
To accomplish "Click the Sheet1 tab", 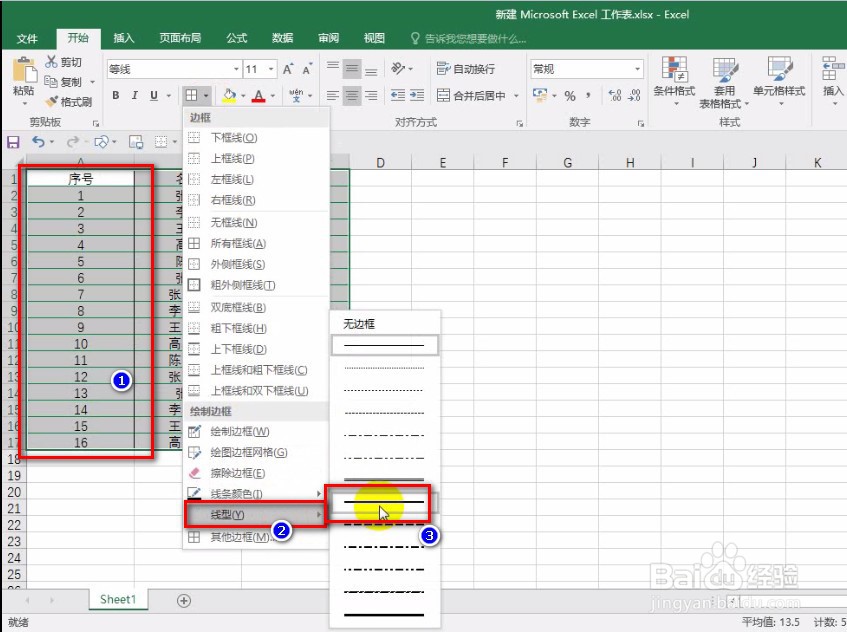I will 117,599.
